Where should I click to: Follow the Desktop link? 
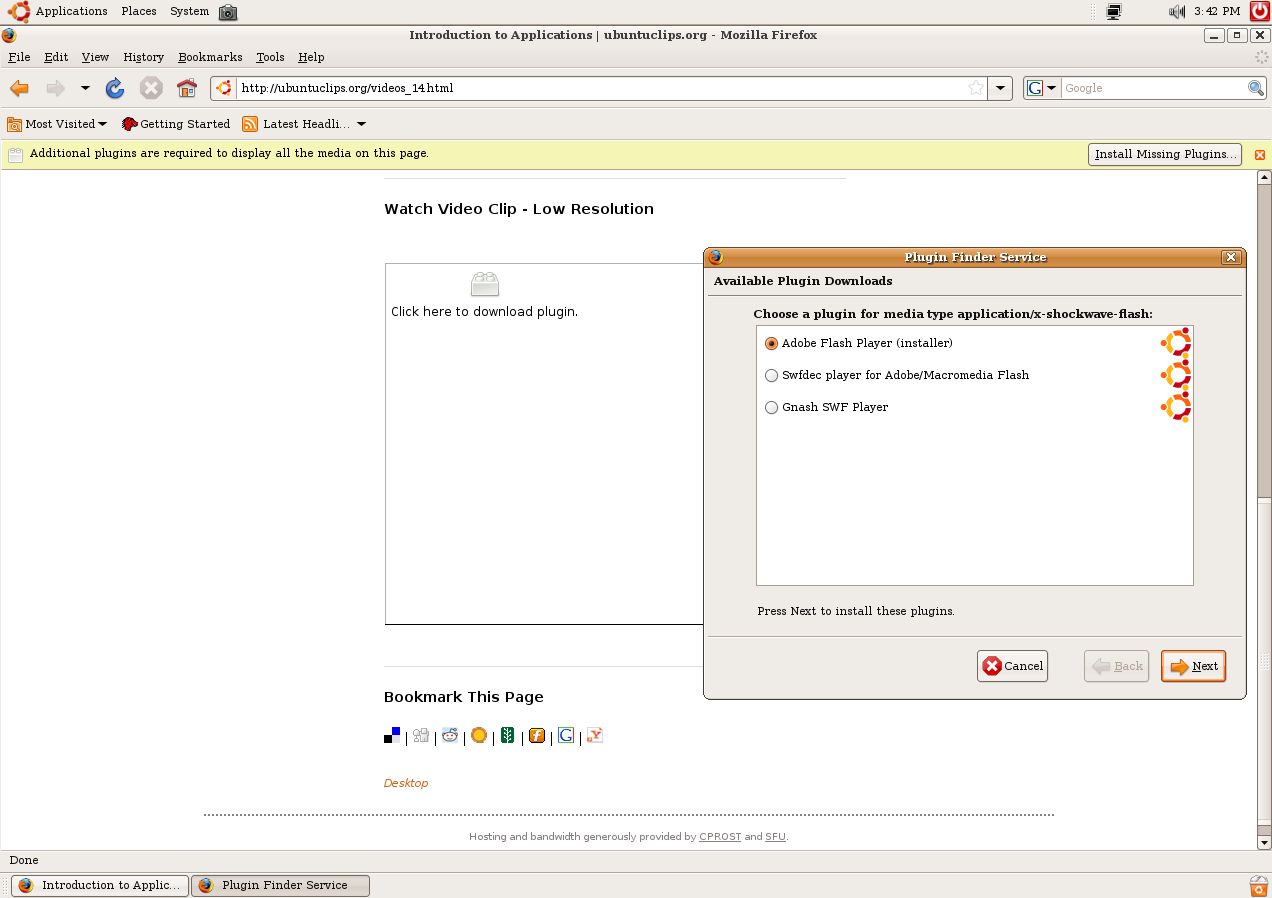pos(406,783)
